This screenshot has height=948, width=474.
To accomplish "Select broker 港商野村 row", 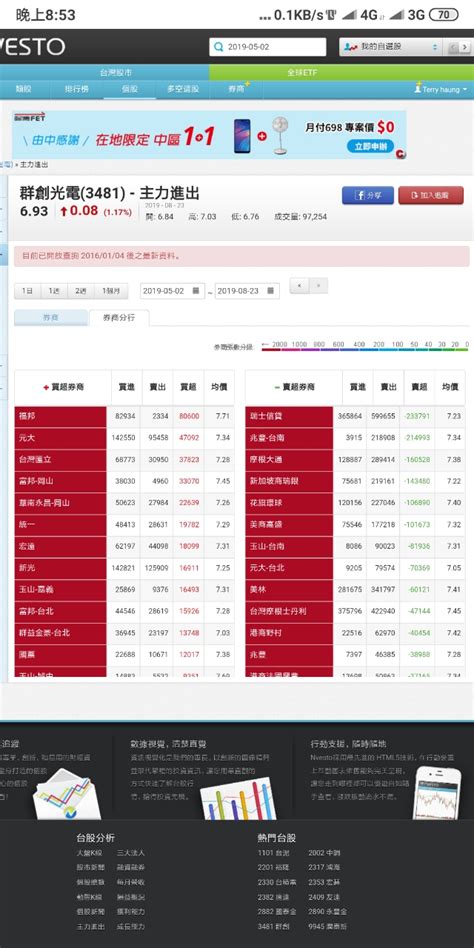I will pos(289,632).
